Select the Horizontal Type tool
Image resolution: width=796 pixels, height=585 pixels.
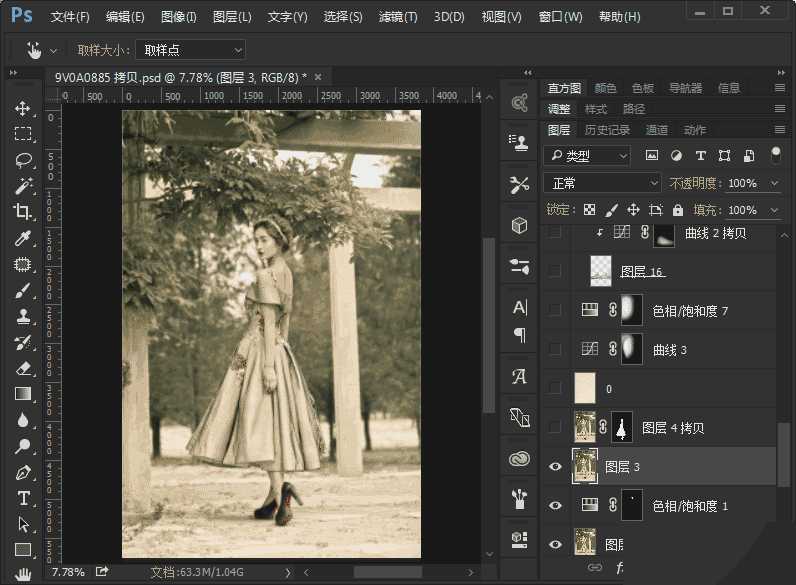(x=22, y=498)
